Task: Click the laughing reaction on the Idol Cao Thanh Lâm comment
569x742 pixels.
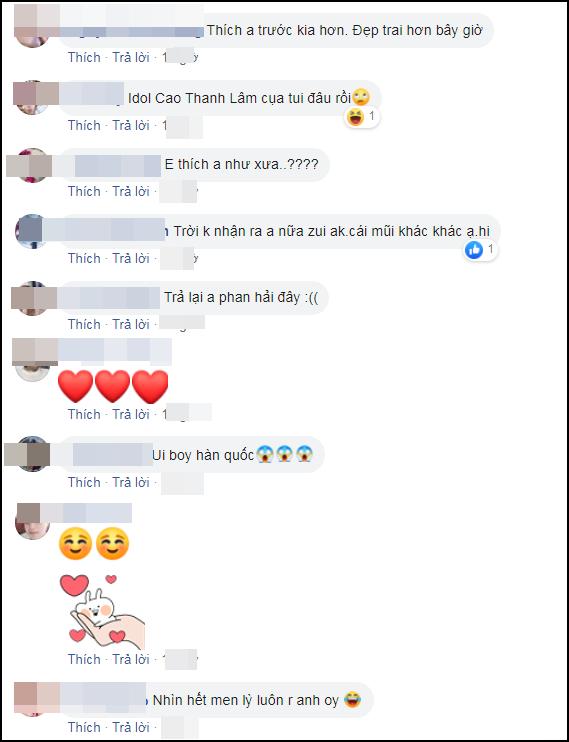Action: (x=355, y=116)
